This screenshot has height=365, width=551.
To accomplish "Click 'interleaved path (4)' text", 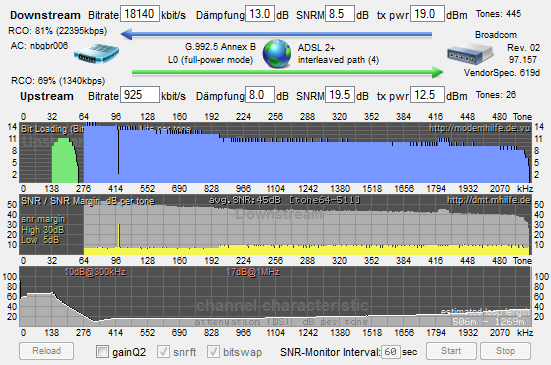I will coord(338,60).
